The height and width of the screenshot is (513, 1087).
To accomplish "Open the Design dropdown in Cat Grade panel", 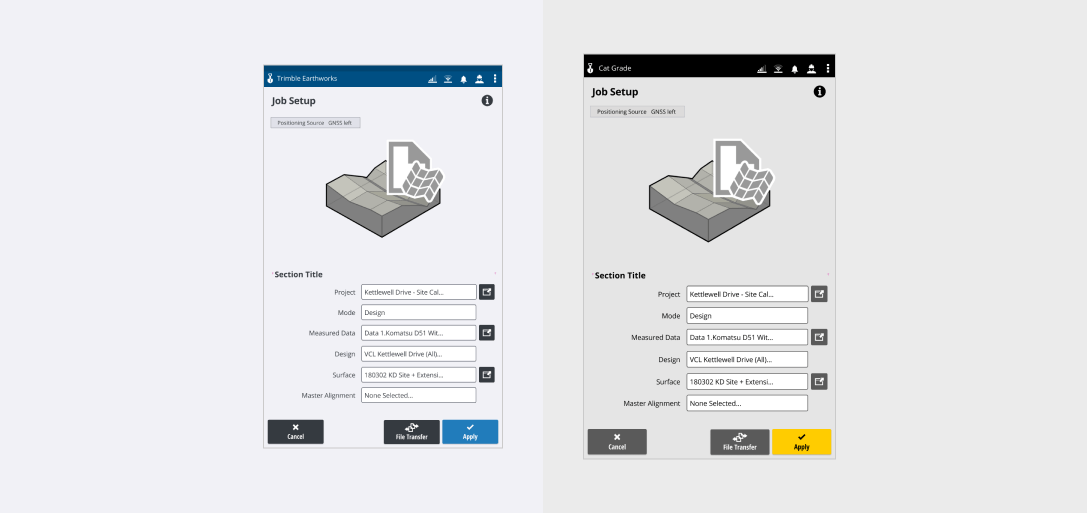I will tap(746, 359).
